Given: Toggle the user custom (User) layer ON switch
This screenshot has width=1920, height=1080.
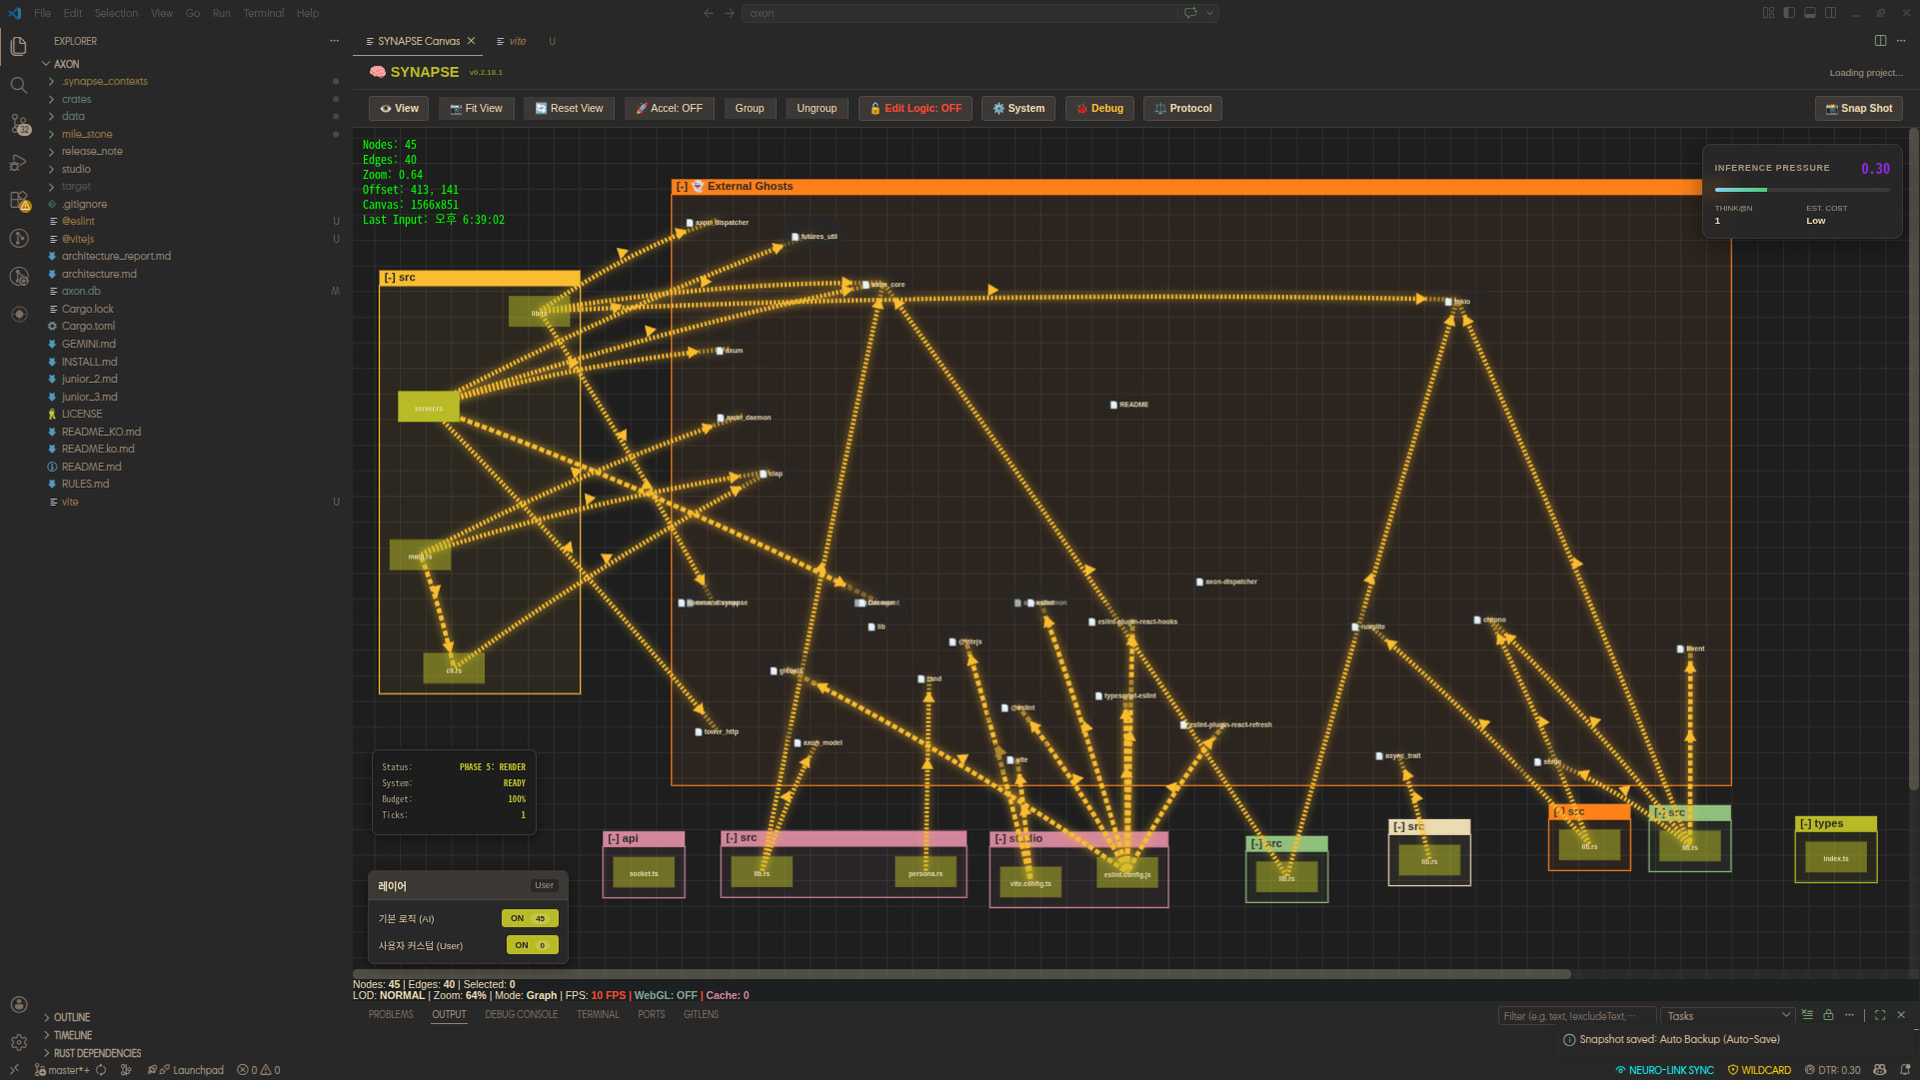Looking at the screenshot, I should (531, 945).
